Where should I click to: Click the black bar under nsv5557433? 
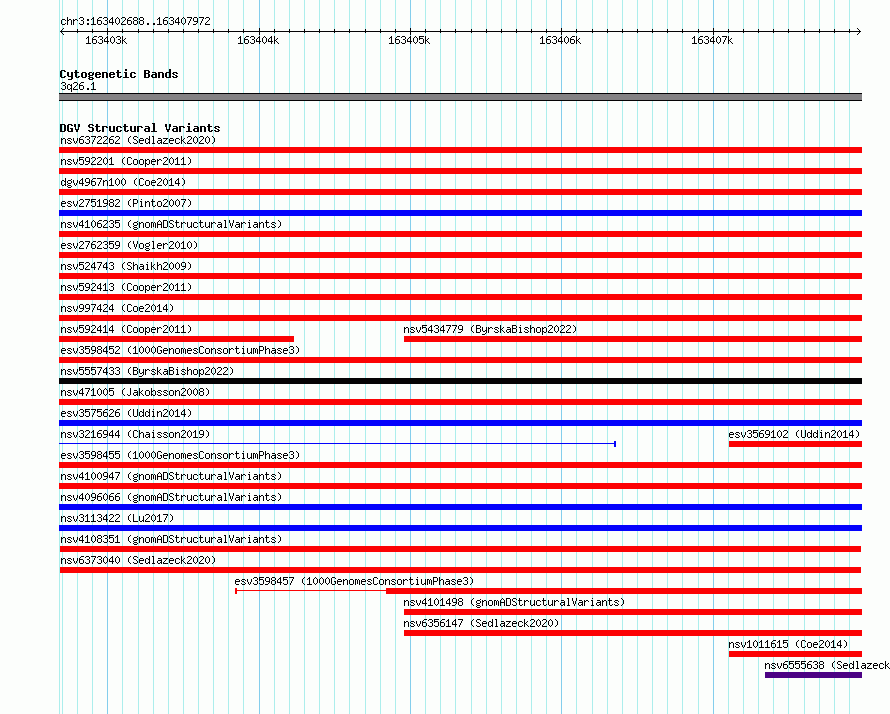coord(460,381)
